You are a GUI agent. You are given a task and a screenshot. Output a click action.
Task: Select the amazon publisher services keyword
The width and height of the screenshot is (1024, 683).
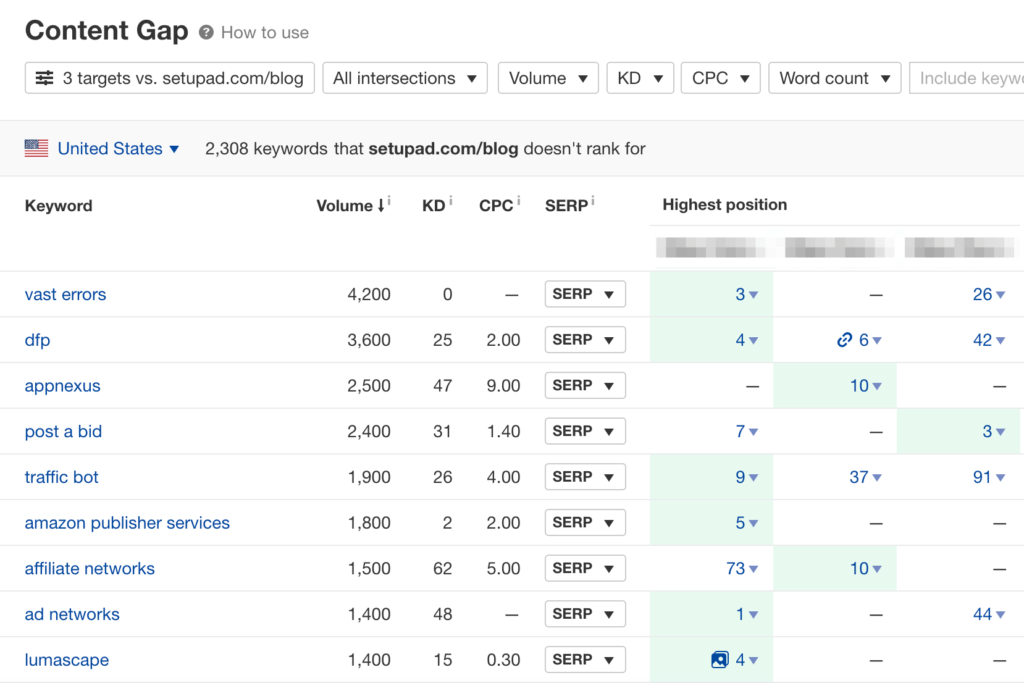(126, 522)
